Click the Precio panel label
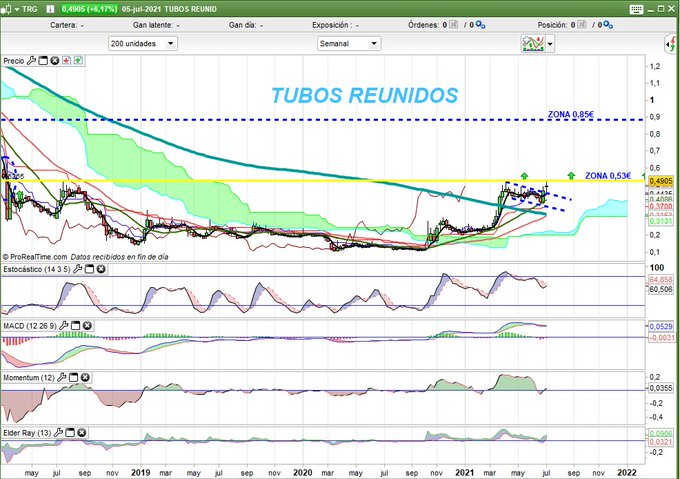 14,61
